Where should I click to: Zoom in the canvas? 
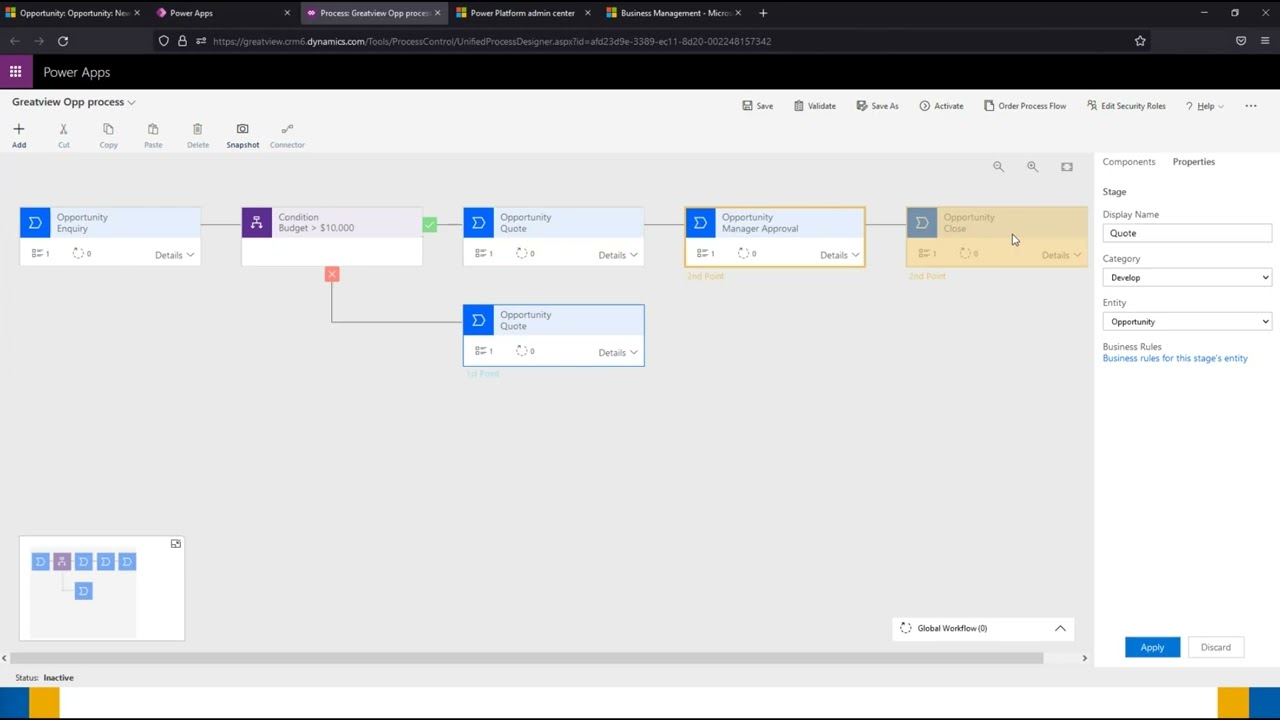1032,167
